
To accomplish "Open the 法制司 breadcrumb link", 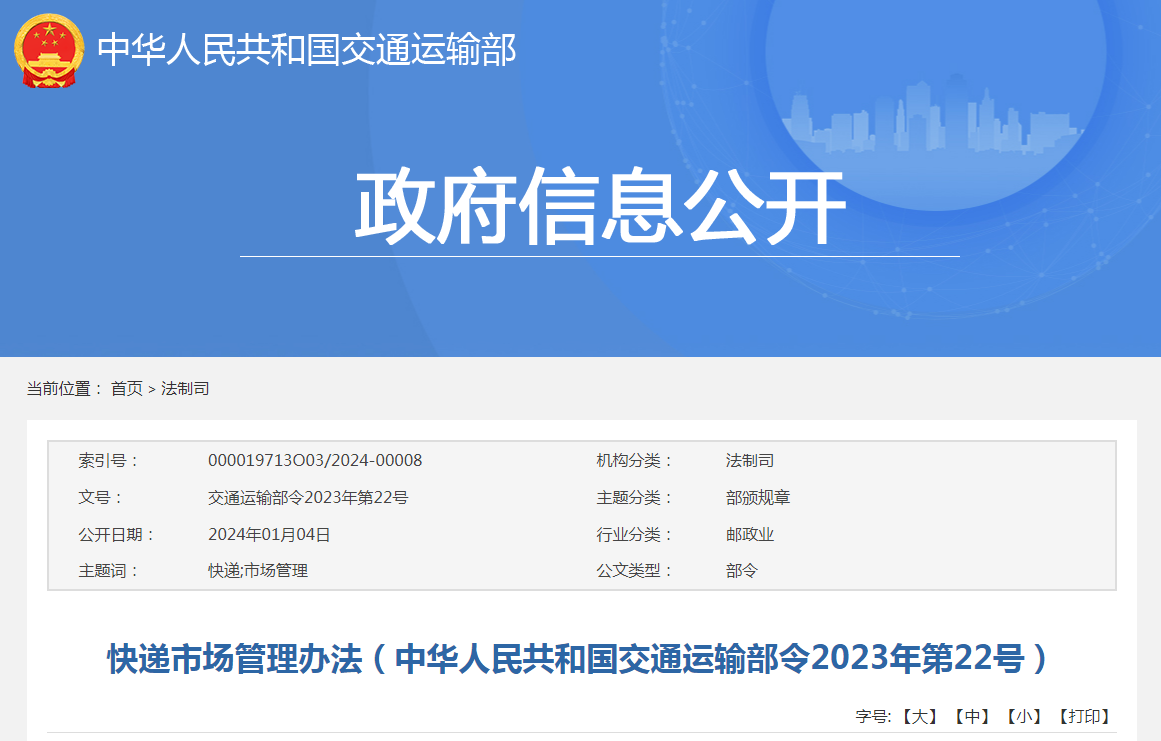I will [x=185, y=389].
